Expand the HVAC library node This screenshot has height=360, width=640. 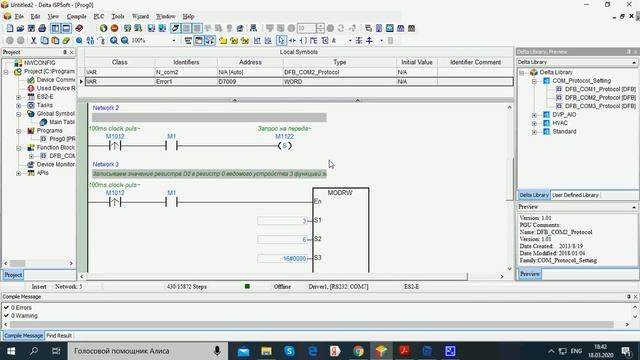coord(534,123)
